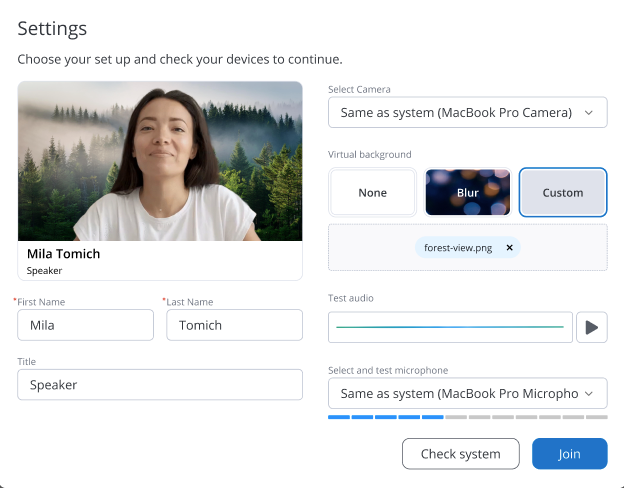Choose the Blur virtual background

(468, 192)
